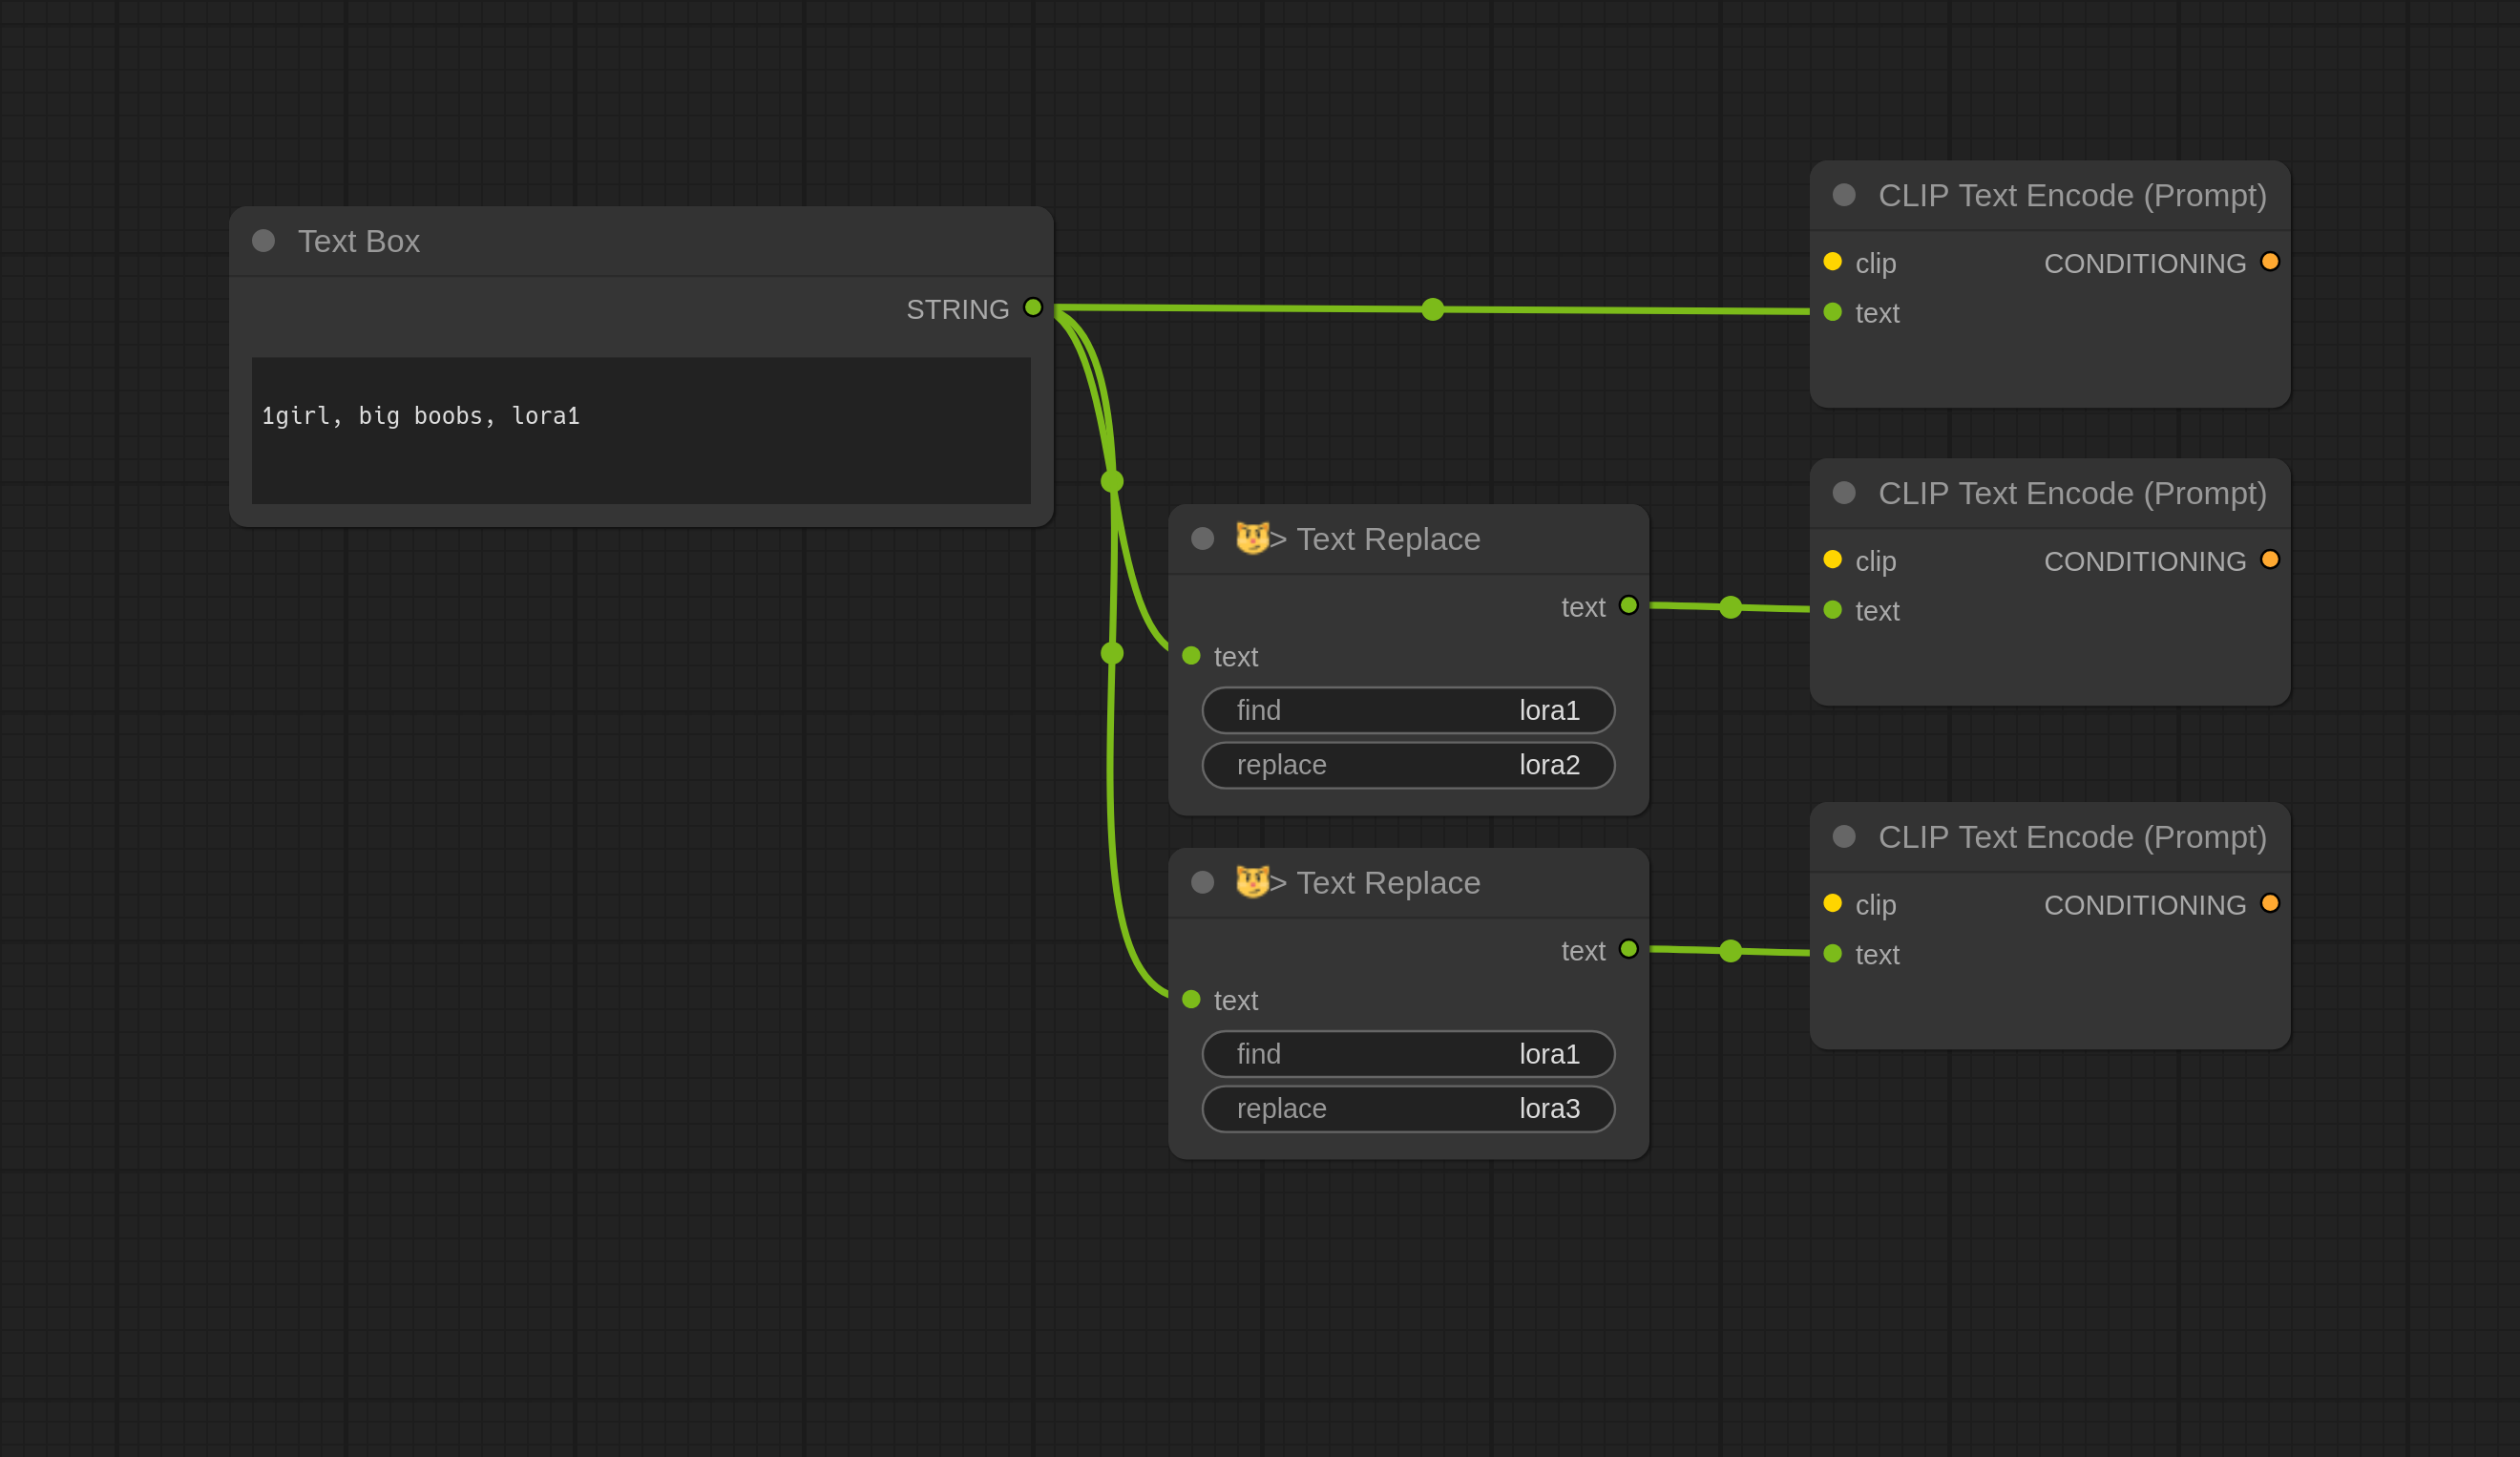The image size is (2520, 1457).
Task: Click the CONDITIONING output socket on the topmost CLIP node
Action: (x=2270, y=261)
